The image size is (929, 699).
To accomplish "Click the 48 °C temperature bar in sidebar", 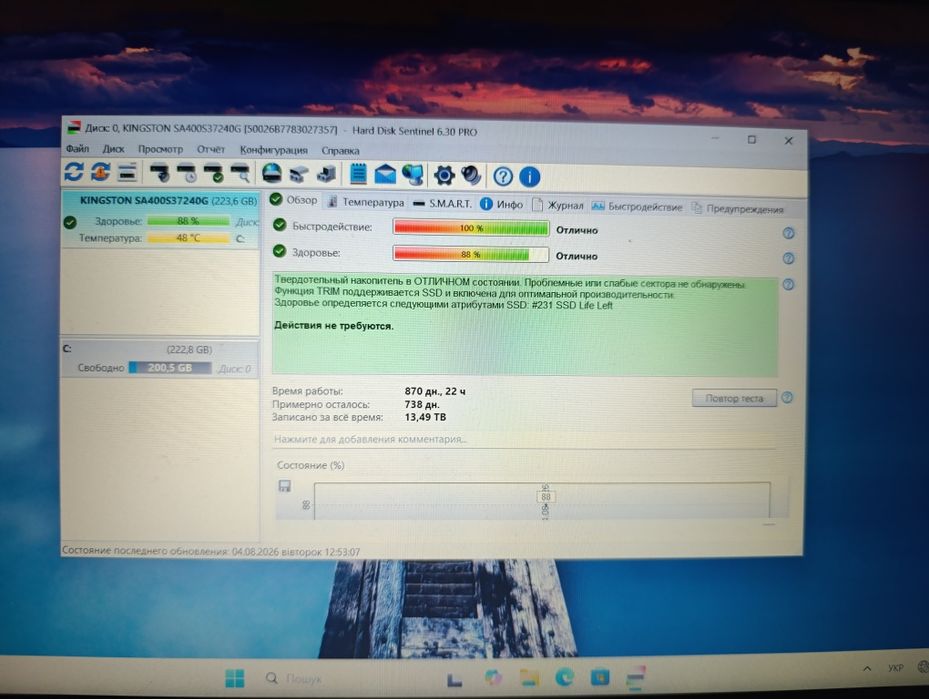I will (x=188, y=238).
